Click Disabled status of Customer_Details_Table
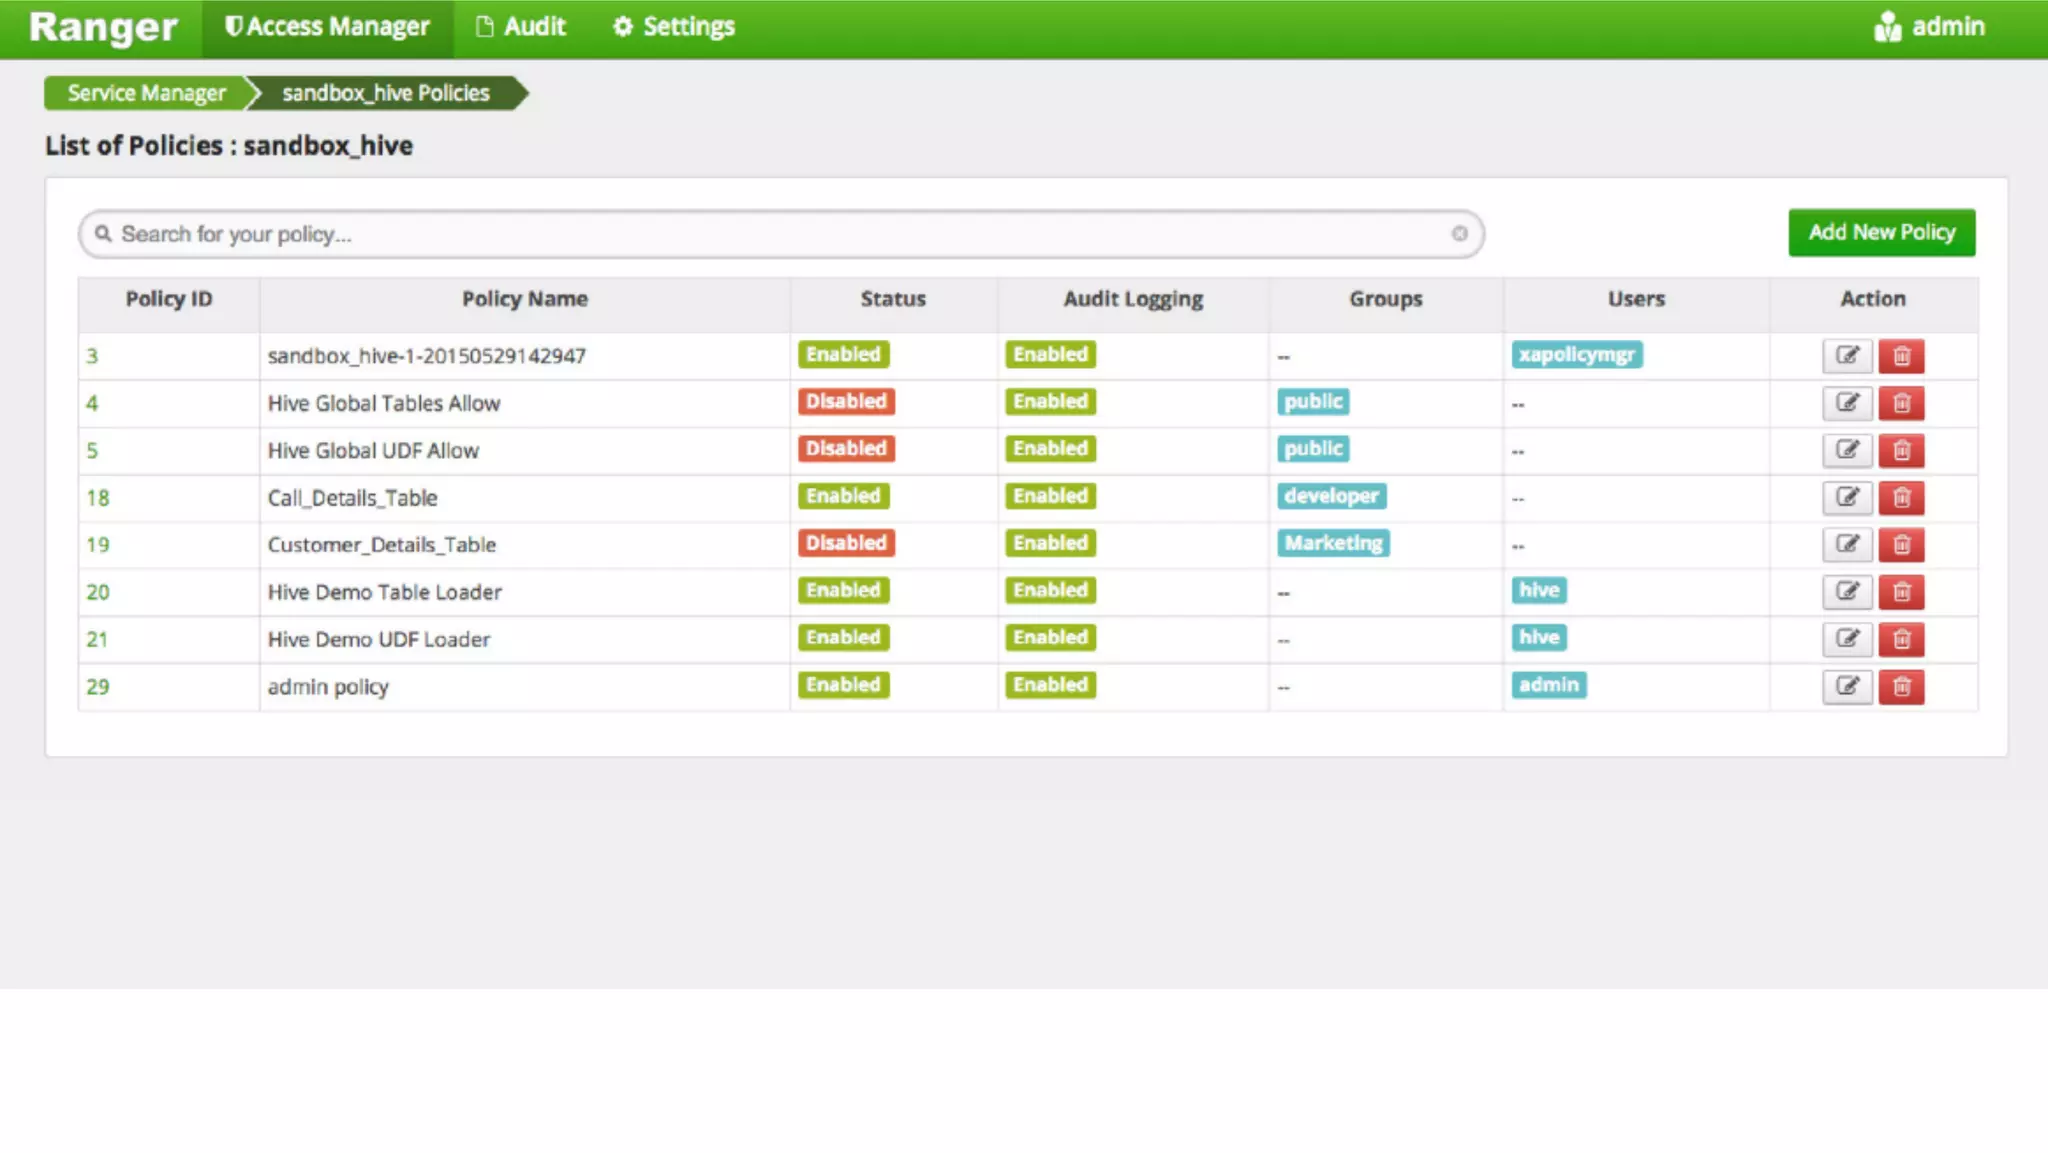This screenshot has width=2048, height=1153. pos(846,543)
